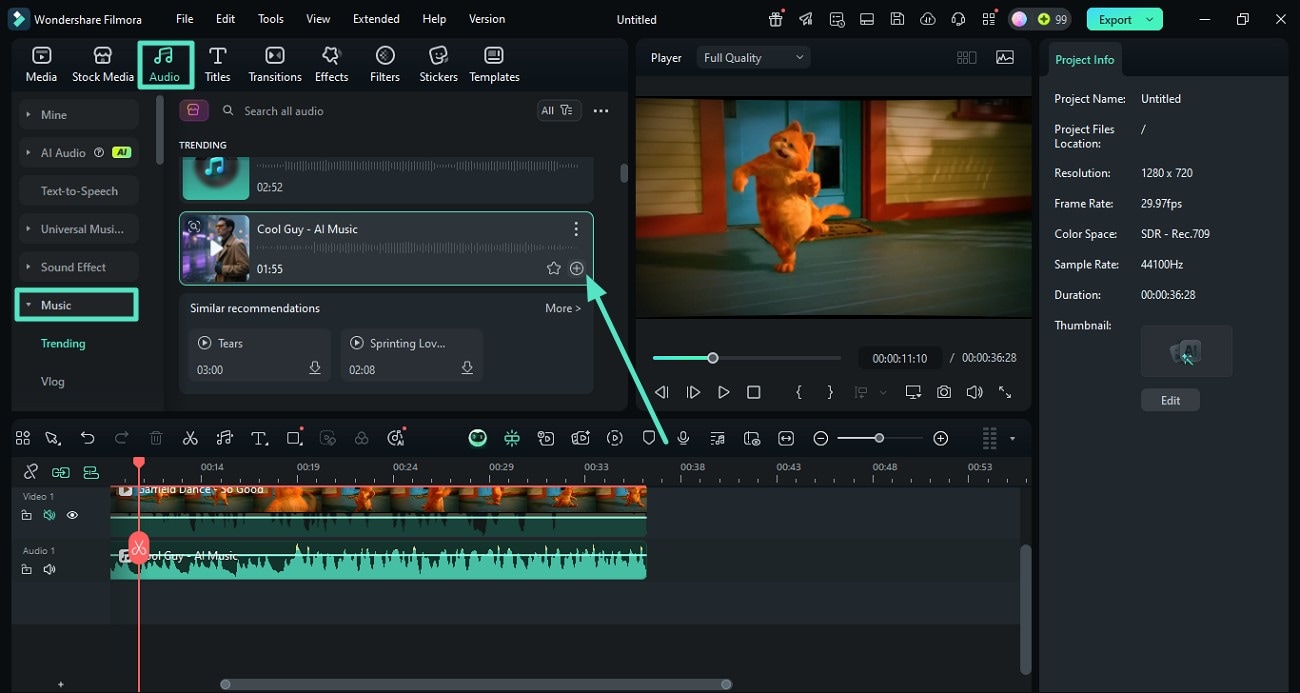The height and width of the screenshot is (693, 1300).
Task: Take a snapshot with the camera icon
Action: [944, 393]
